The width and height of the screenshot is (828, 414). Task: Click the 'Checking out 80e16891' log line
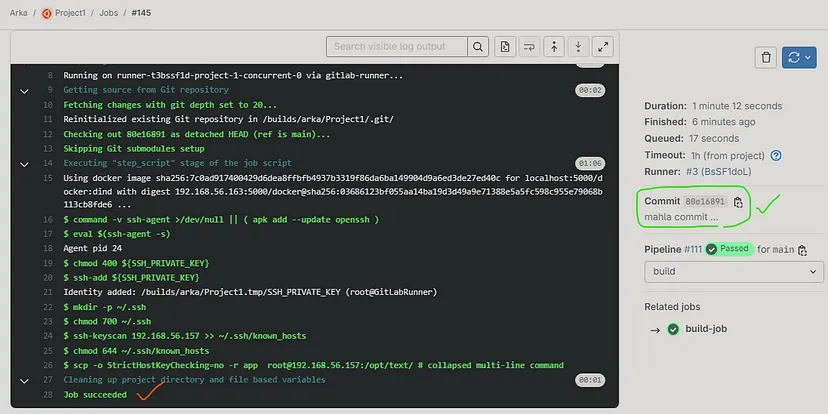(196, 134)
